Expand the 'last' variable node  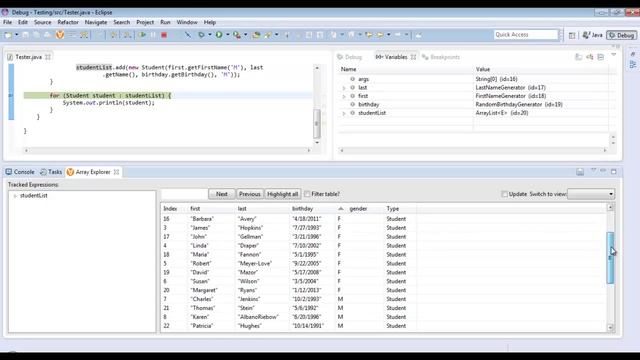click(344, 88)
